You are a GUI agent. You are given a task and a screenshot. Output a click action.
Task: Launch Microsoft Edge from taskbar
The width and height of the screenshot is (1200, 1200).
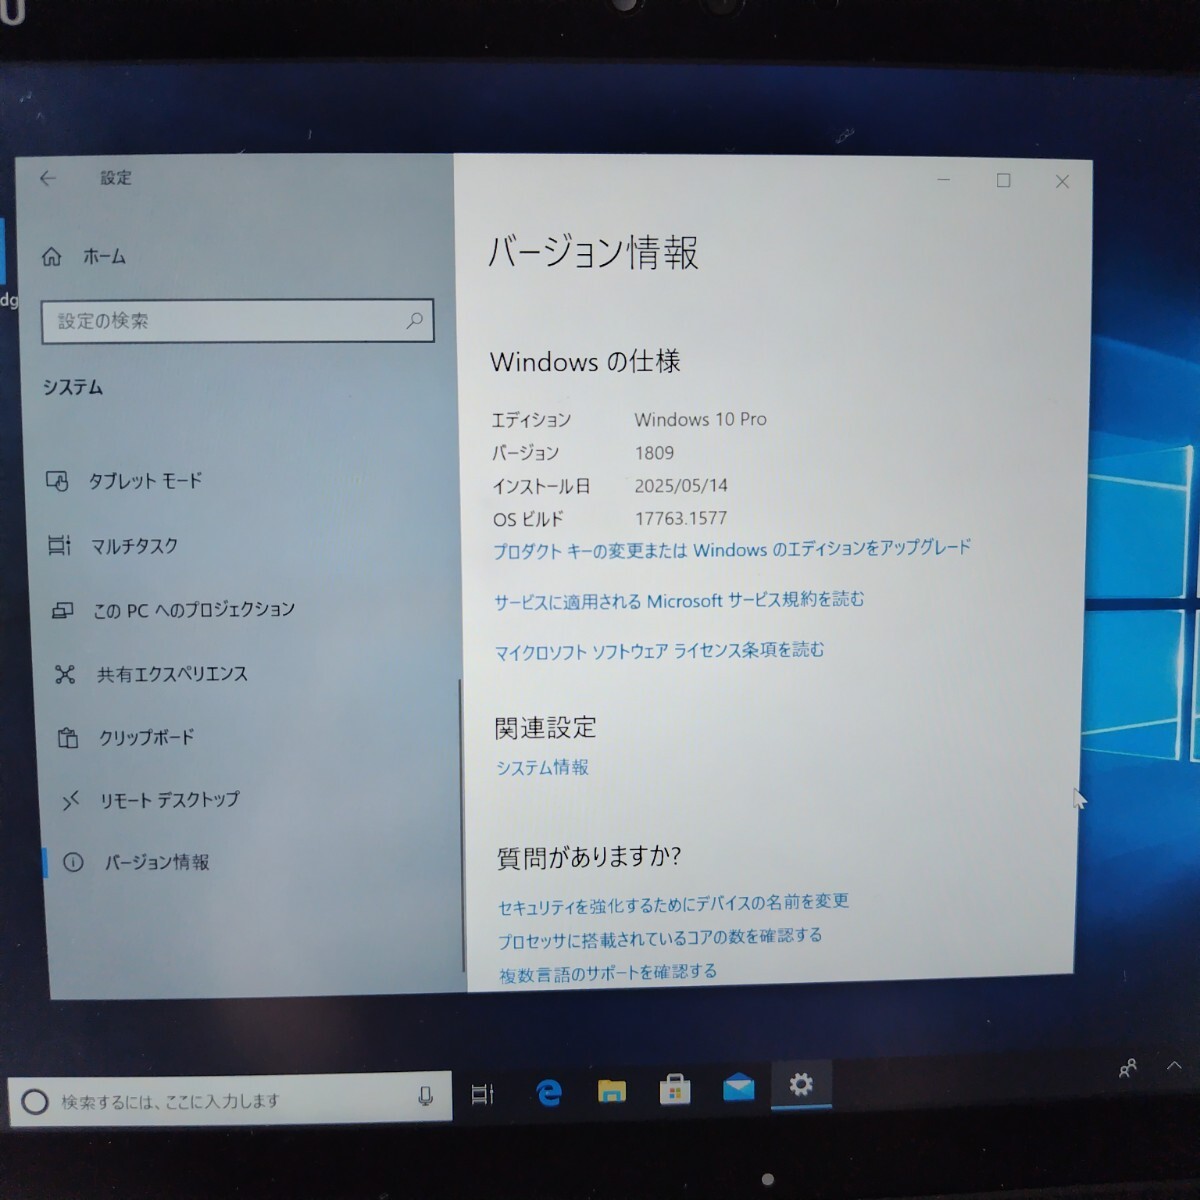[548, 1092]
